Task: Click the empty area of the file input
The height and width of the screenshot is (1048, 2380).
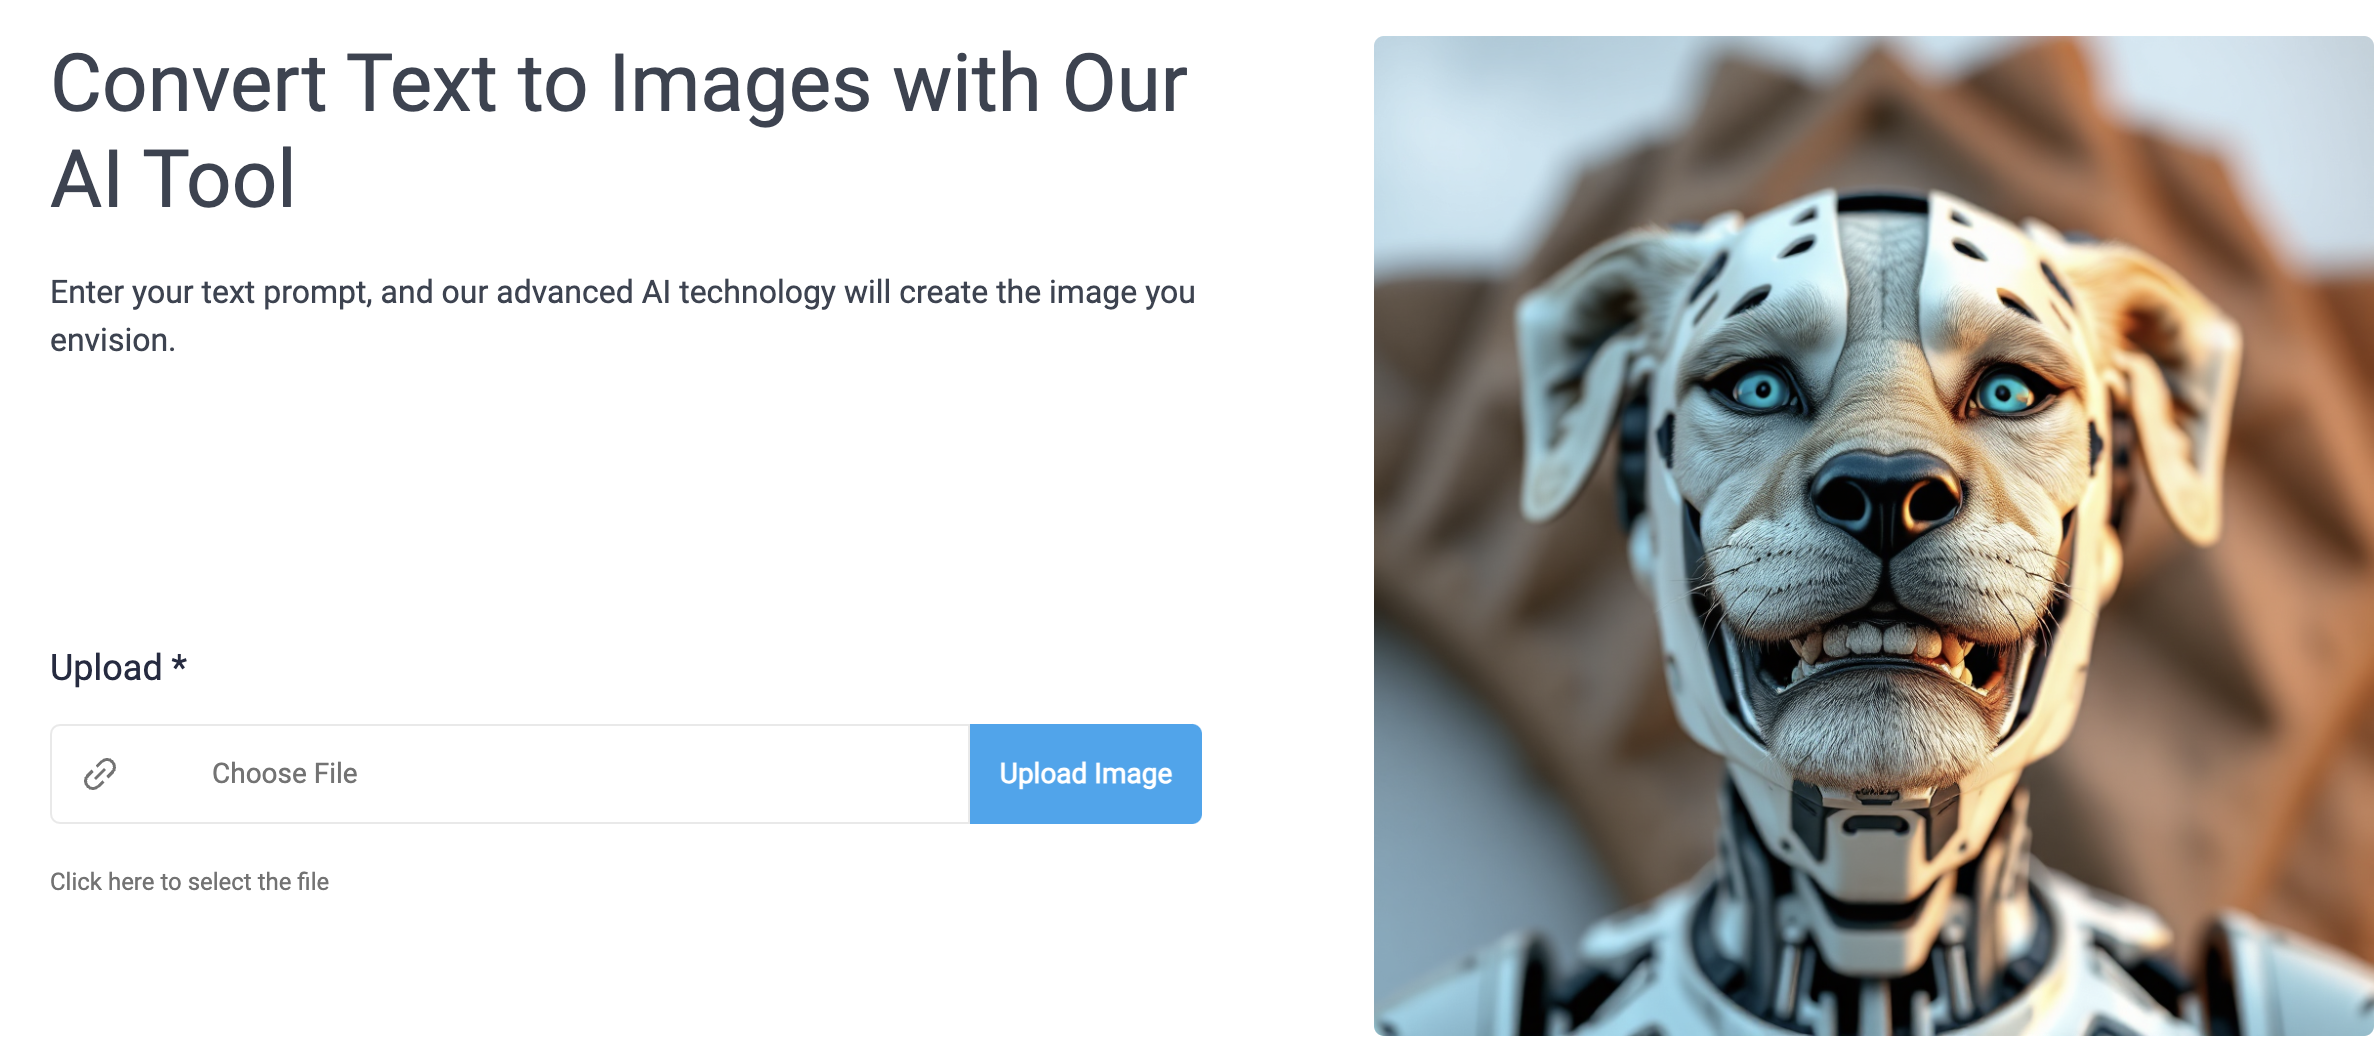Action: (660, 774)
